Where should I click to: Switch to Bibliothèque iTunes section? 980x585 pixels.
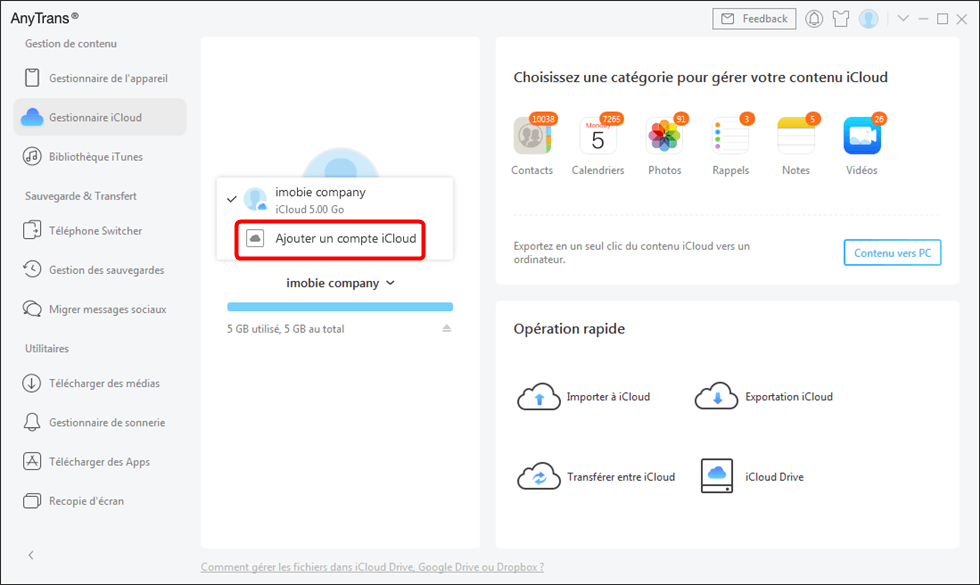pyautogui.click(x=95, y=156)
